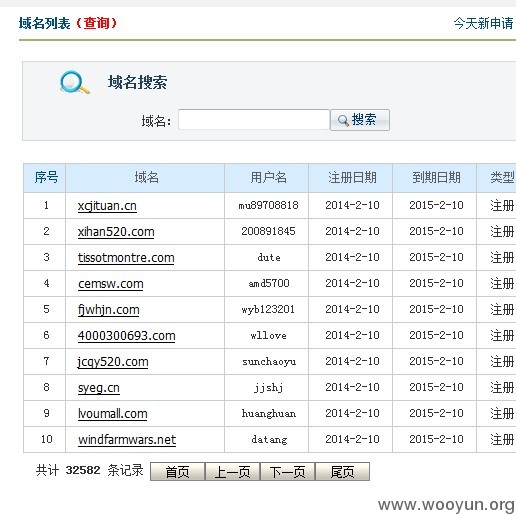Open the xcjituan.cn domain link
Image resolution: width=516 pixels, height=514 pixels.
(107, 206)
